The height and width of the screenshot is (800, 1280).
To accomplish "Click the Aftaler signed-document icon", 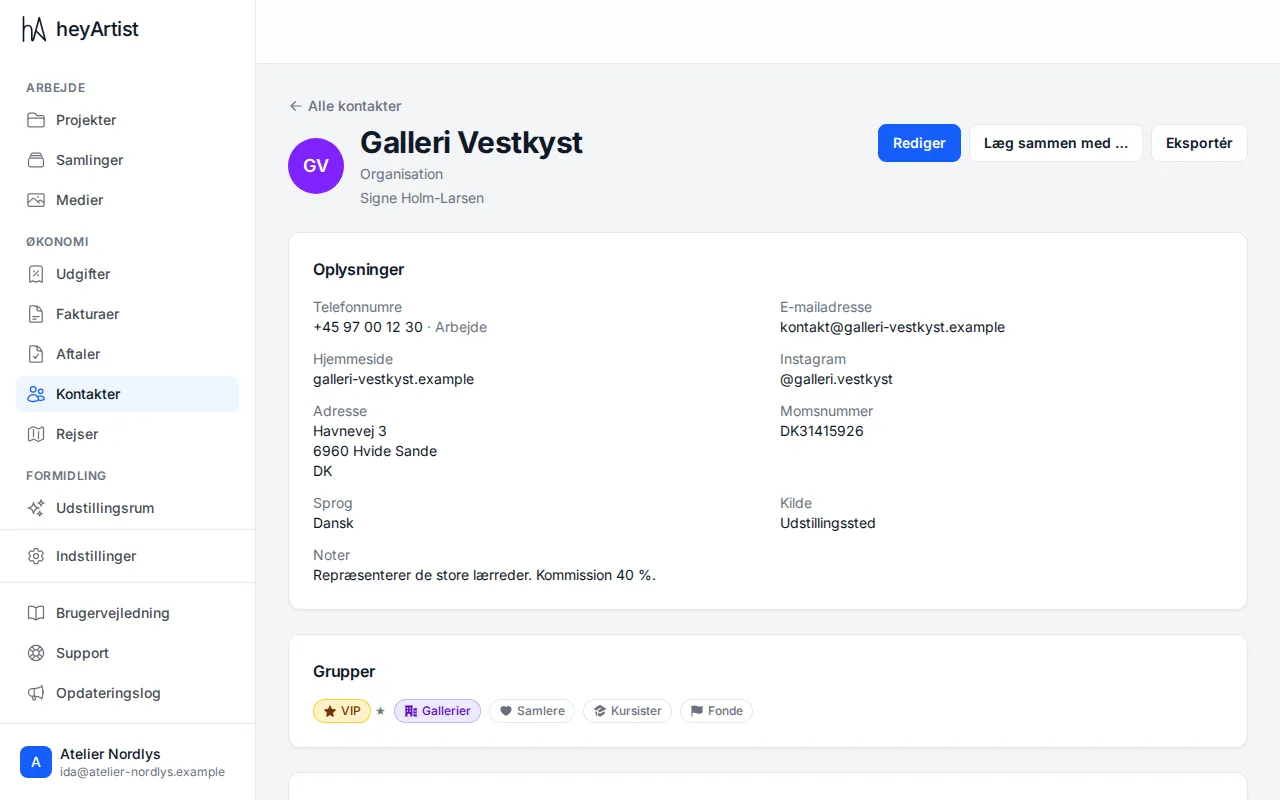I will point(36,354).
